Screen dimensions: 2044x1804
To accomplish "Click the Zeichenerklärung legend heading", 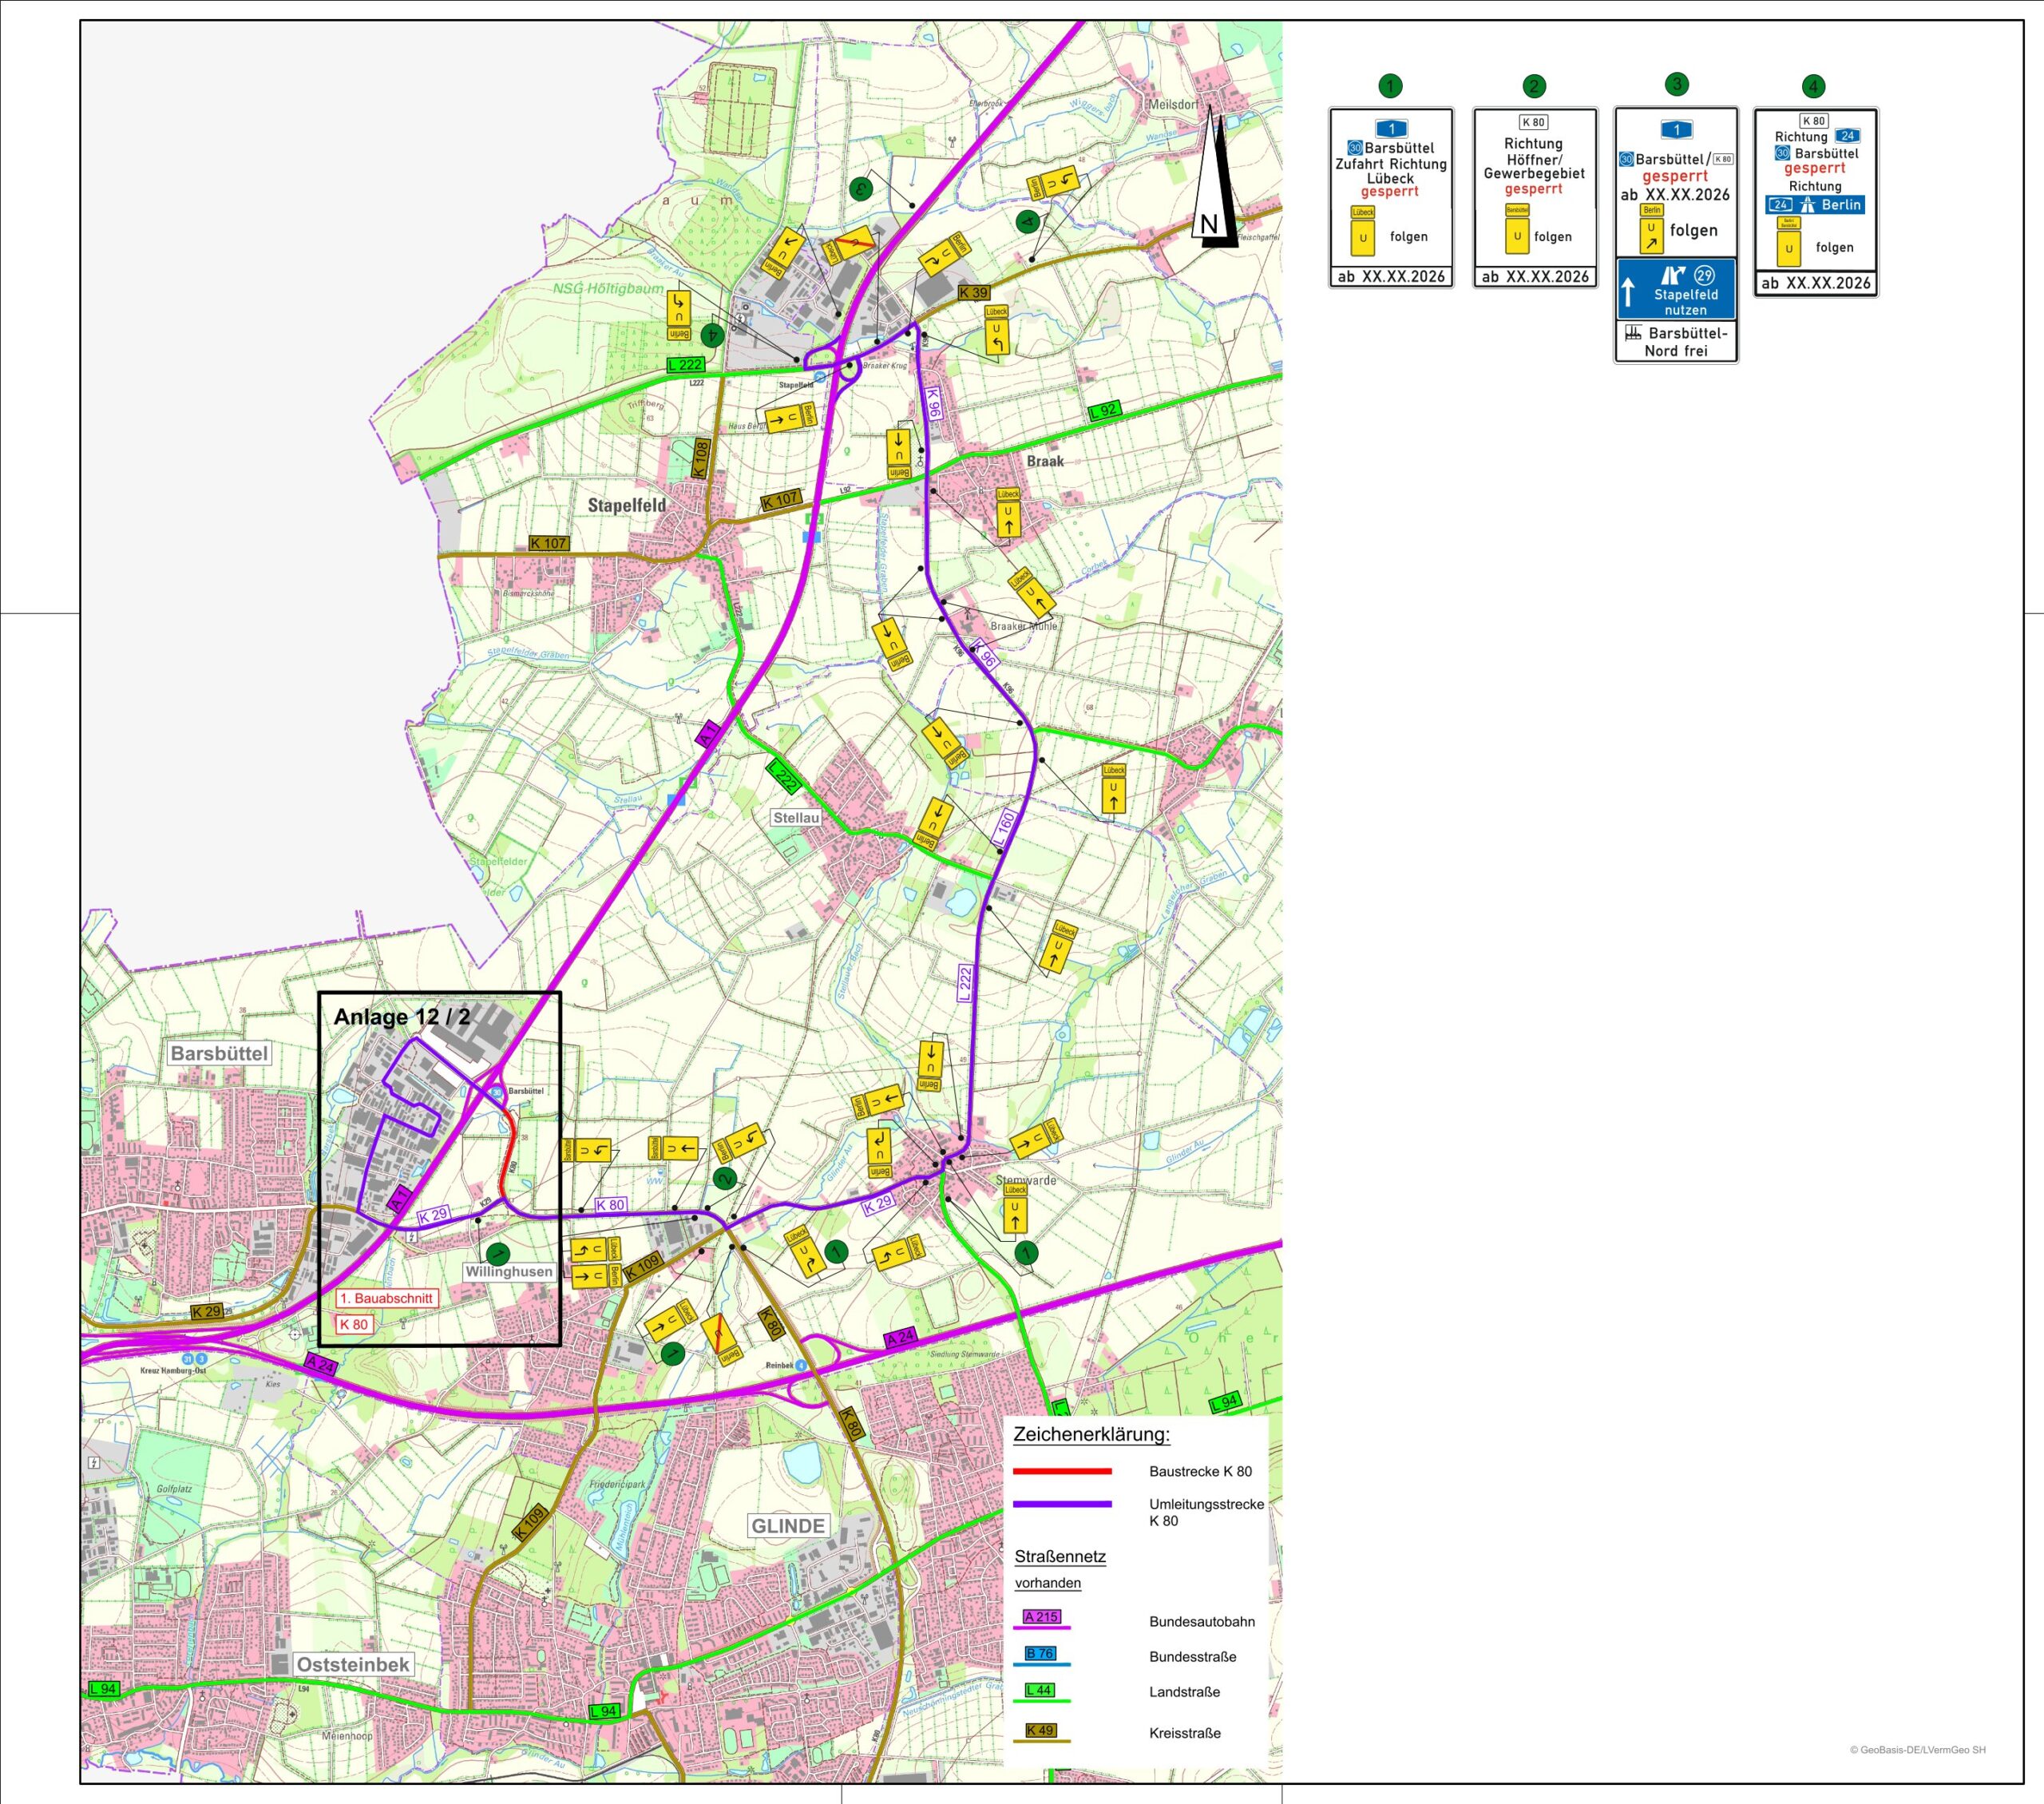I will [x=1091, y=1434].
